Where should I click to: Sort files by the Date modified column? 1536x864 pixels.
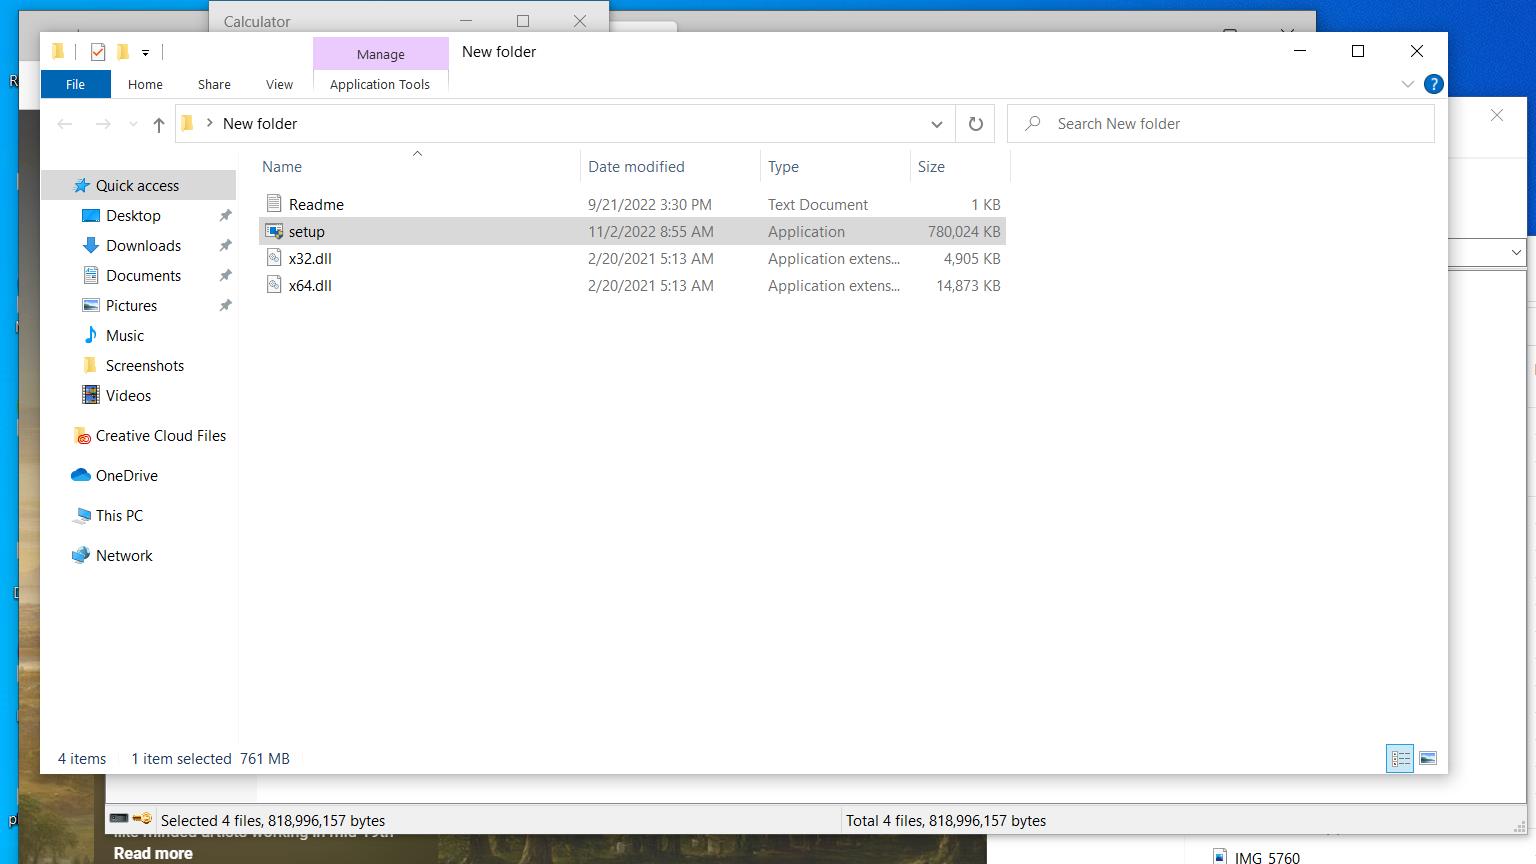[x=636, y=167]
